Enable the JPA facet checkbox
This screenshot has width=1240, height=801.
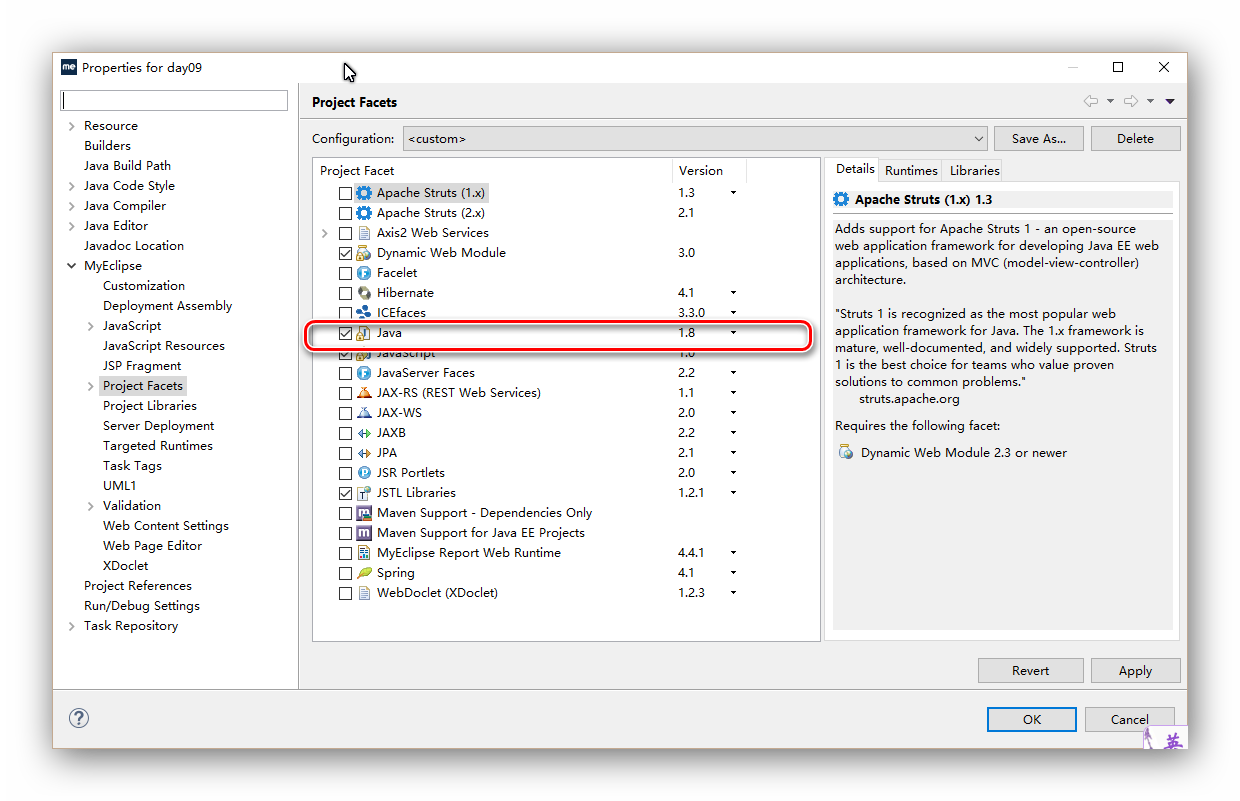345,453
